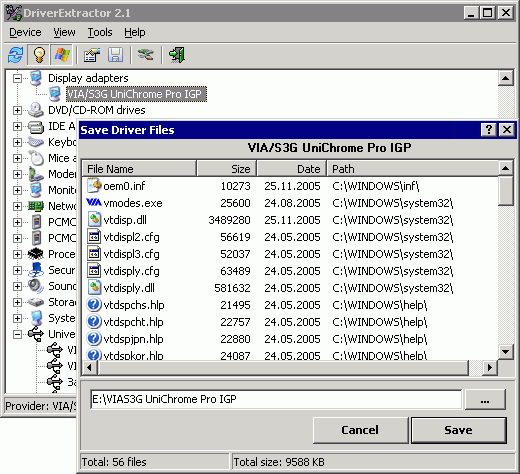This screenshot has width=520, height=474.
Task: Click the display adapter monitor icon
Action: click(36, 78)
